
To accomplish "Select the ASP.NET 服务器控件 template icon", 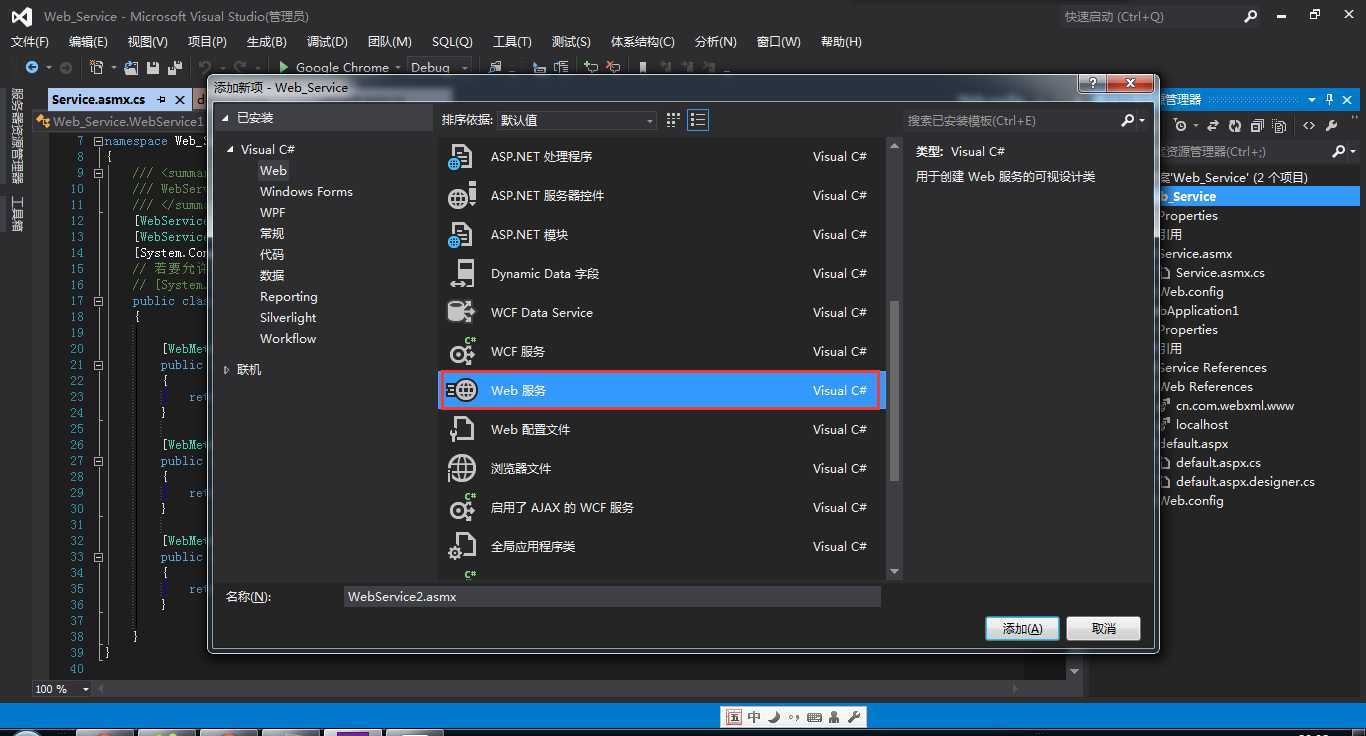I will tap(461, 196).
